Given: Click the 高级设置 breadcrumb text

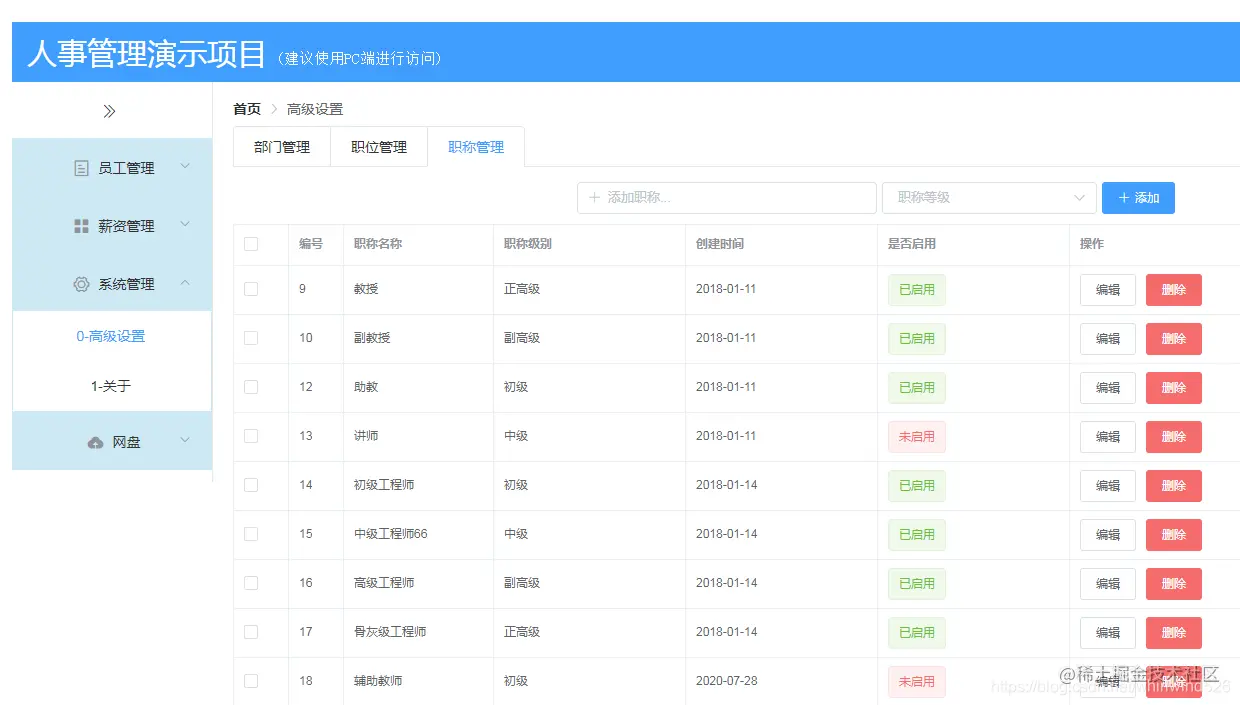Looking at the screenshot, I should (x=315, y=109).
